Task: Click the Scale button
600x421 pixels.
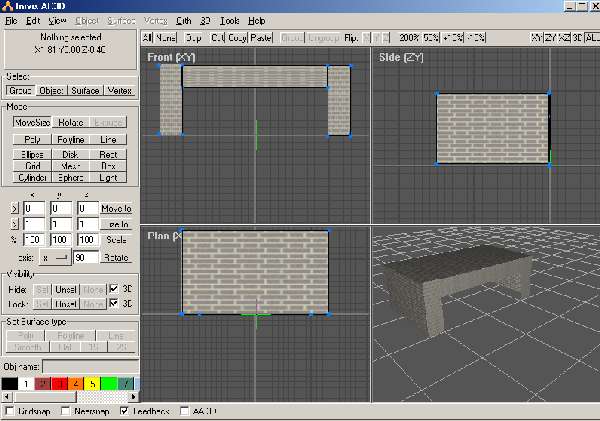Action: pyautogui.click(x=116, y=241)
